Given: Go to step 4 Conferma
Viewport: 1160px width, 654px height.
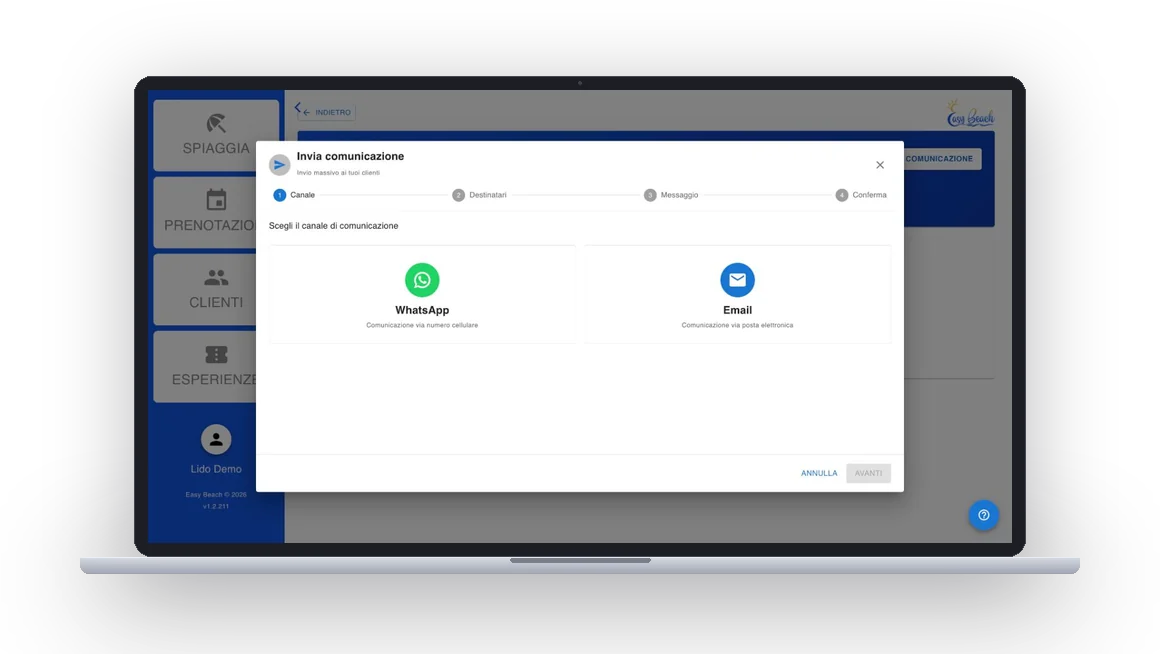Looking at the screenshot, I should (861, 195).
